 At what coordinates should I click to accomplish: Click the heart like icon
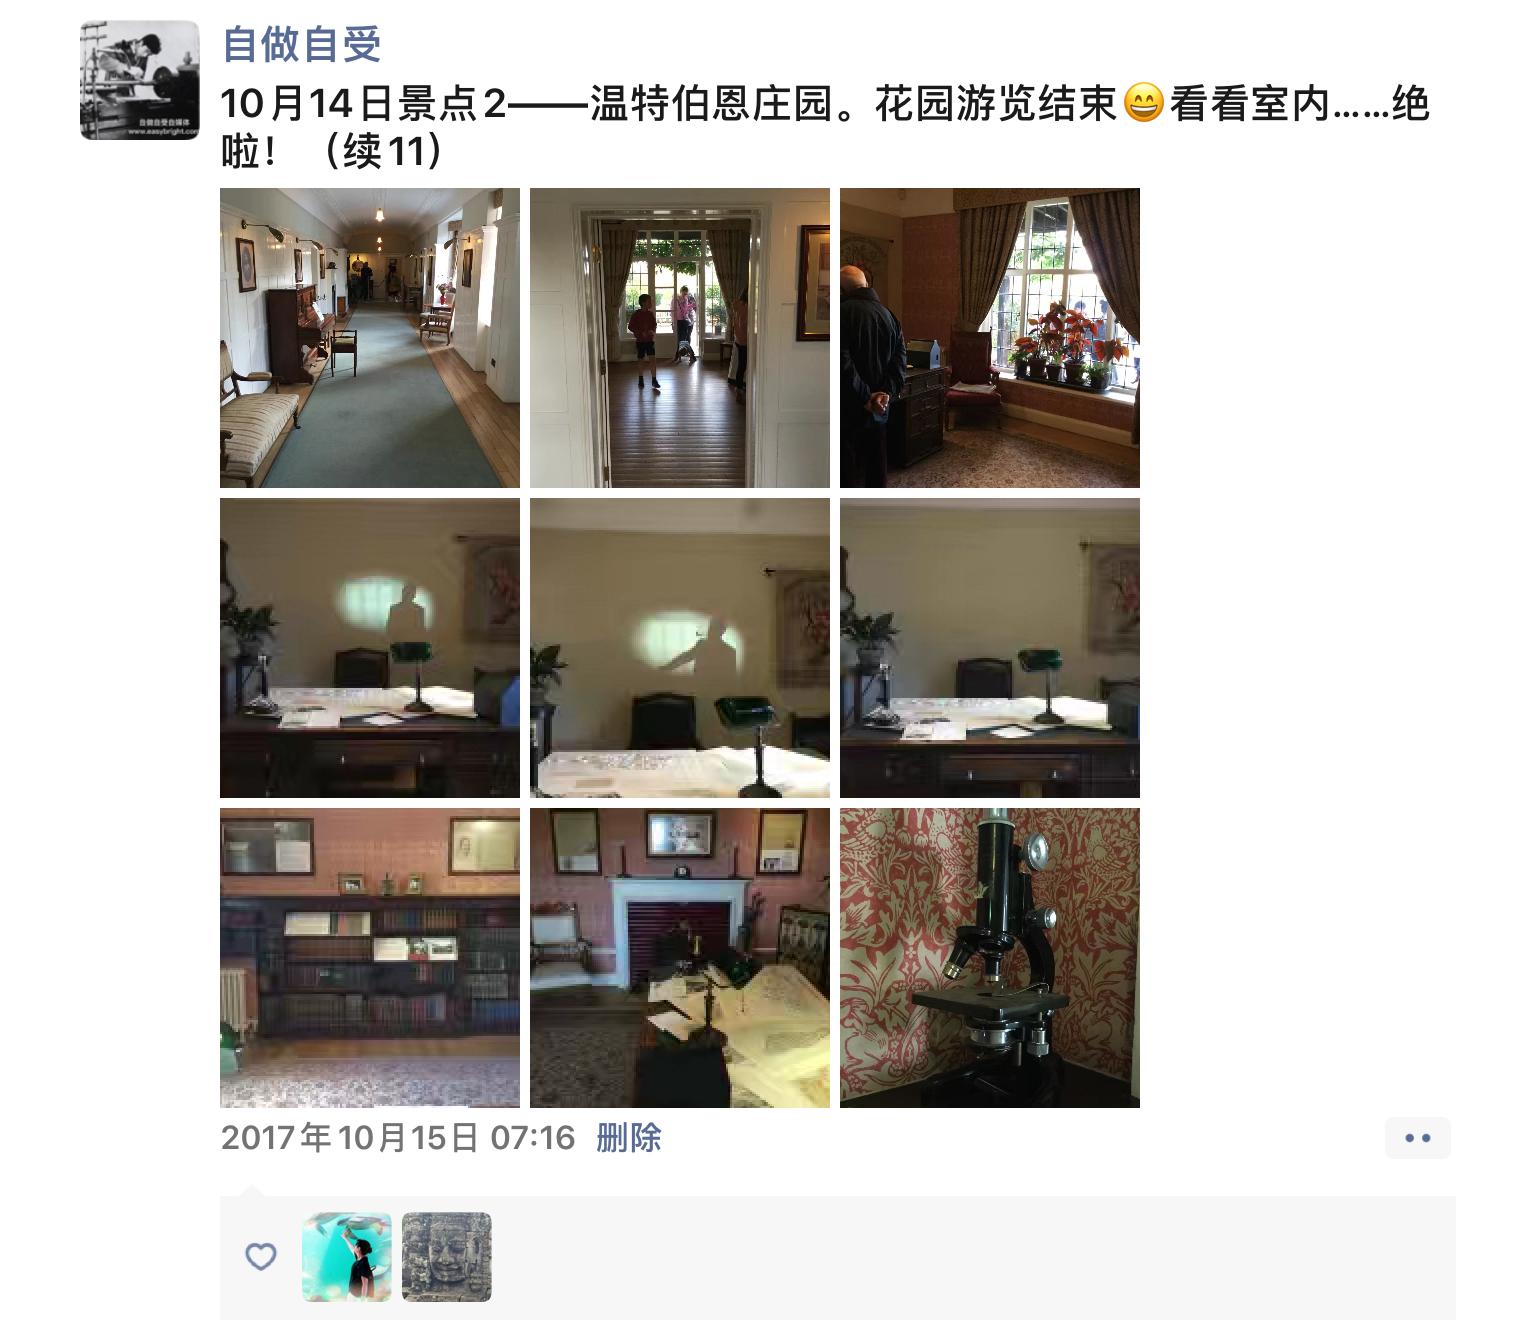click(x=261, y=1257)
